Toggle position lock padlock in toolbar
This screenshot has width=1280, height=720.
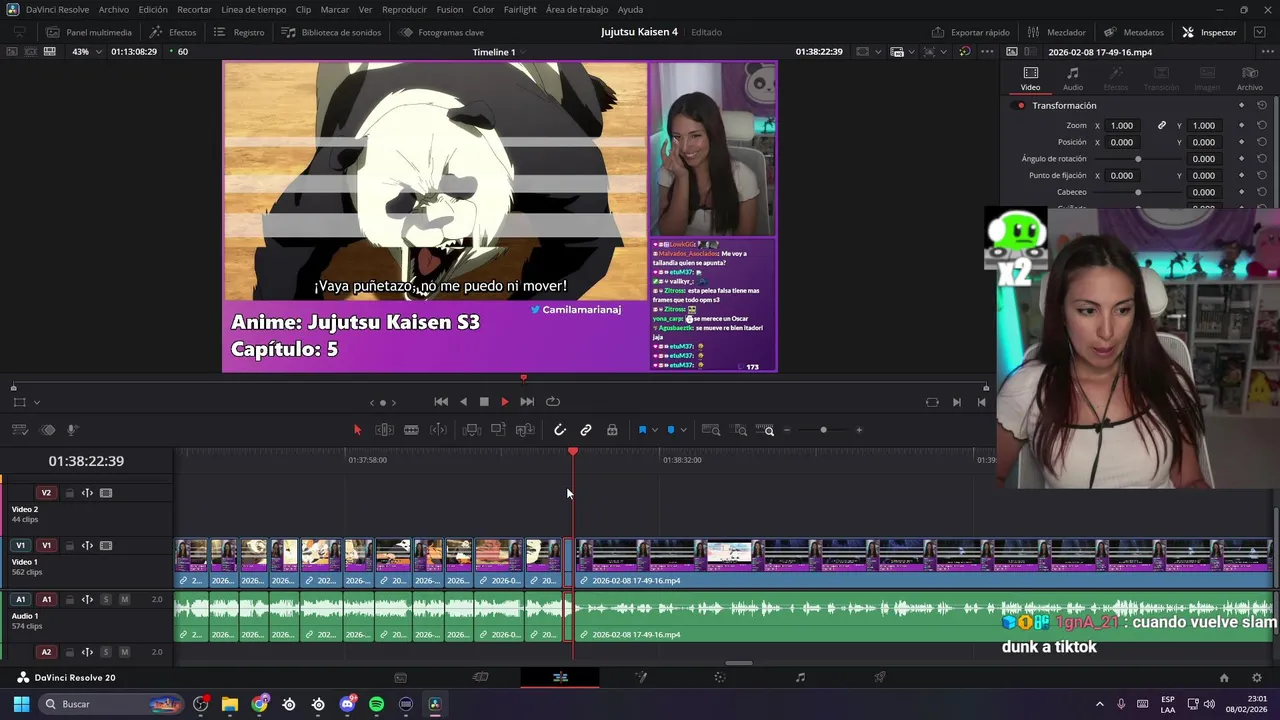612,430
